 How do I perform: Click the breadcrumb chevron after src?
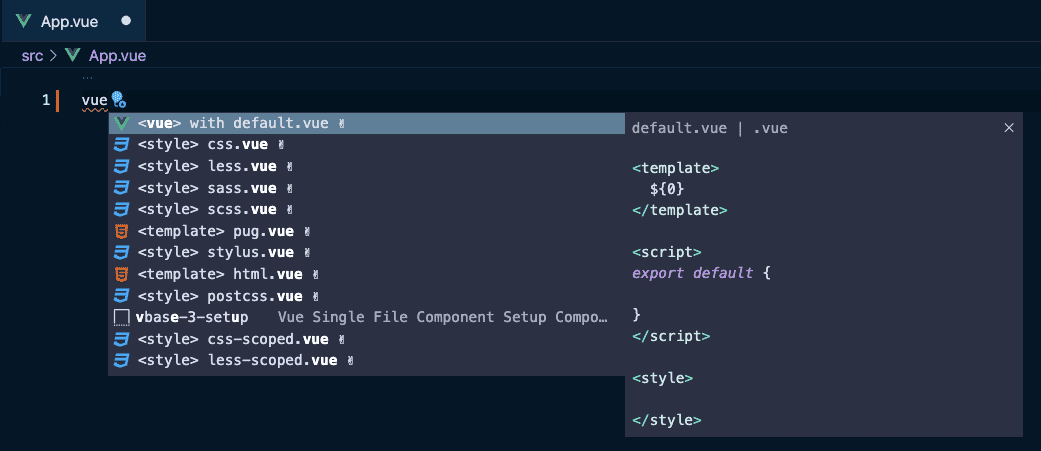click(54, 56)
